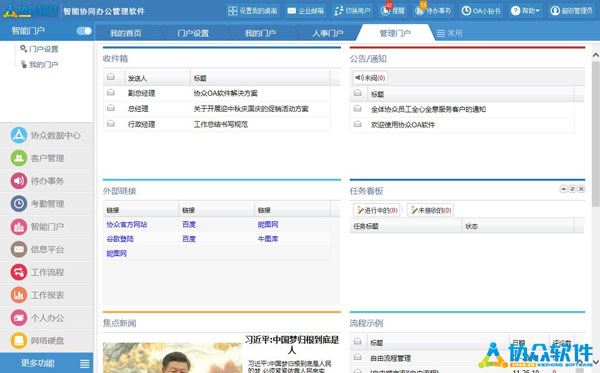Open headline 习近平:中国梦归根到底是人

point(292,344)
